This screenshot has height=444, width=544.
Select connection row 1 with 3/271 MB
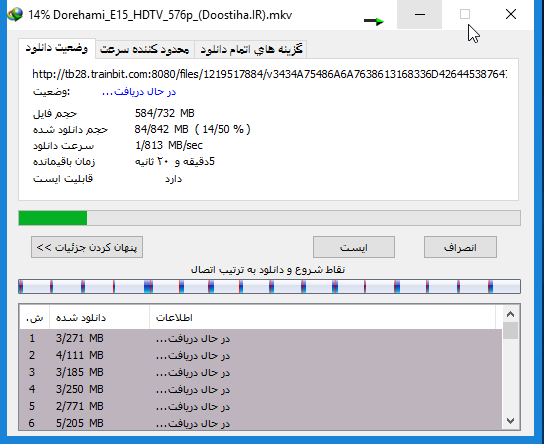[261, 338]
